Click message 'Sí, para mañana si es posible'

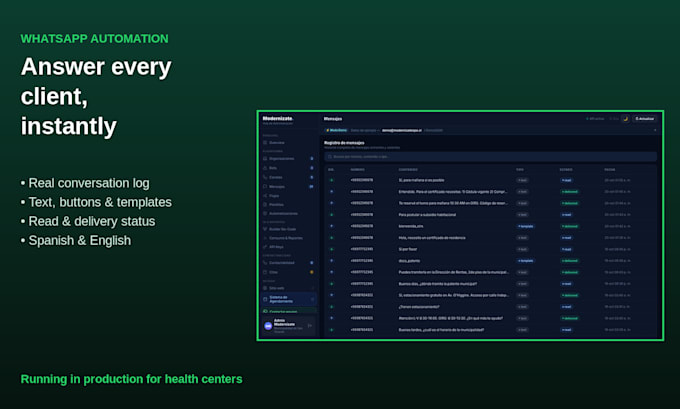point(421,180)
